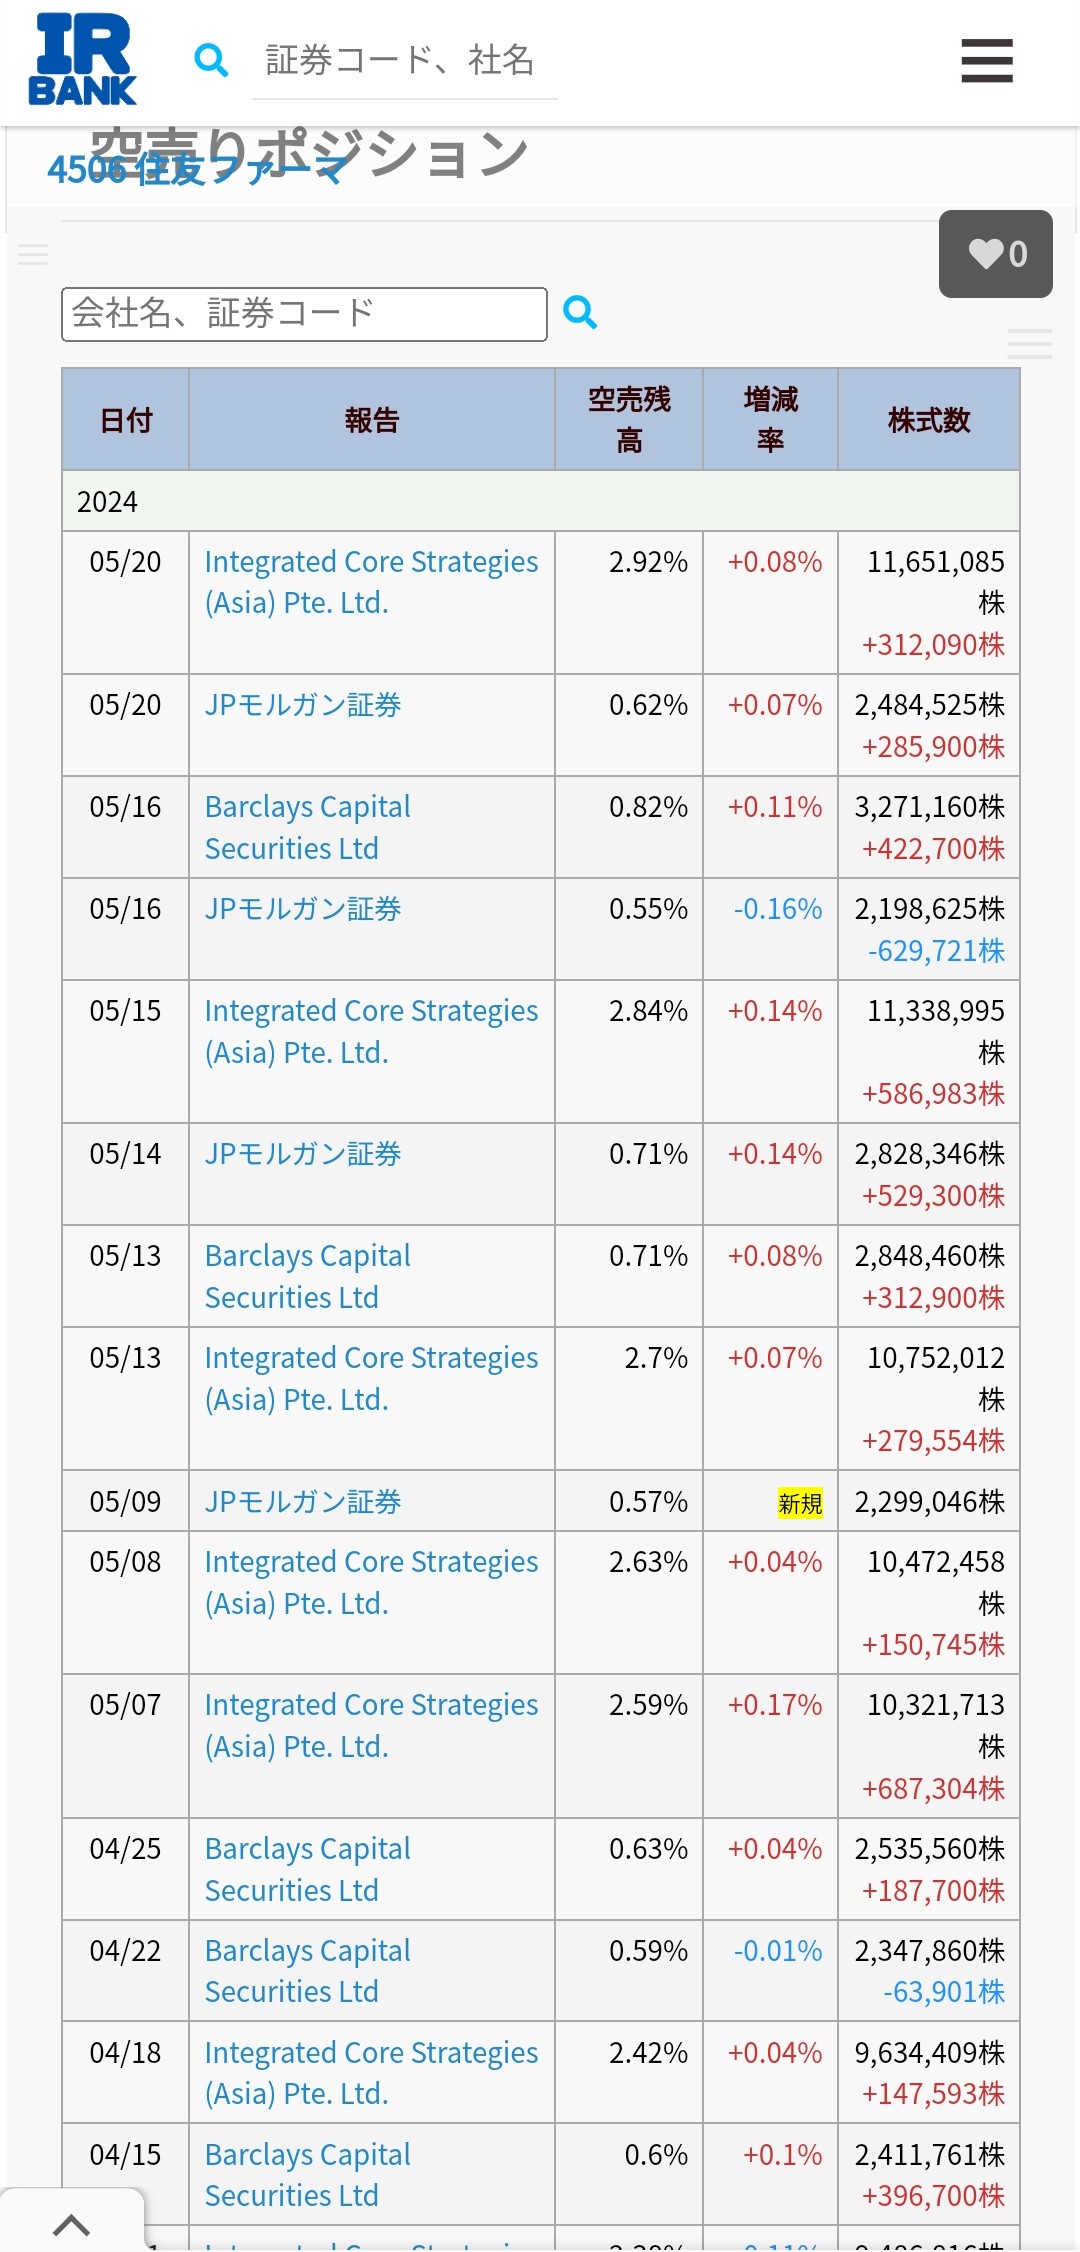Click the 株式数 column header

coord(929,420)
